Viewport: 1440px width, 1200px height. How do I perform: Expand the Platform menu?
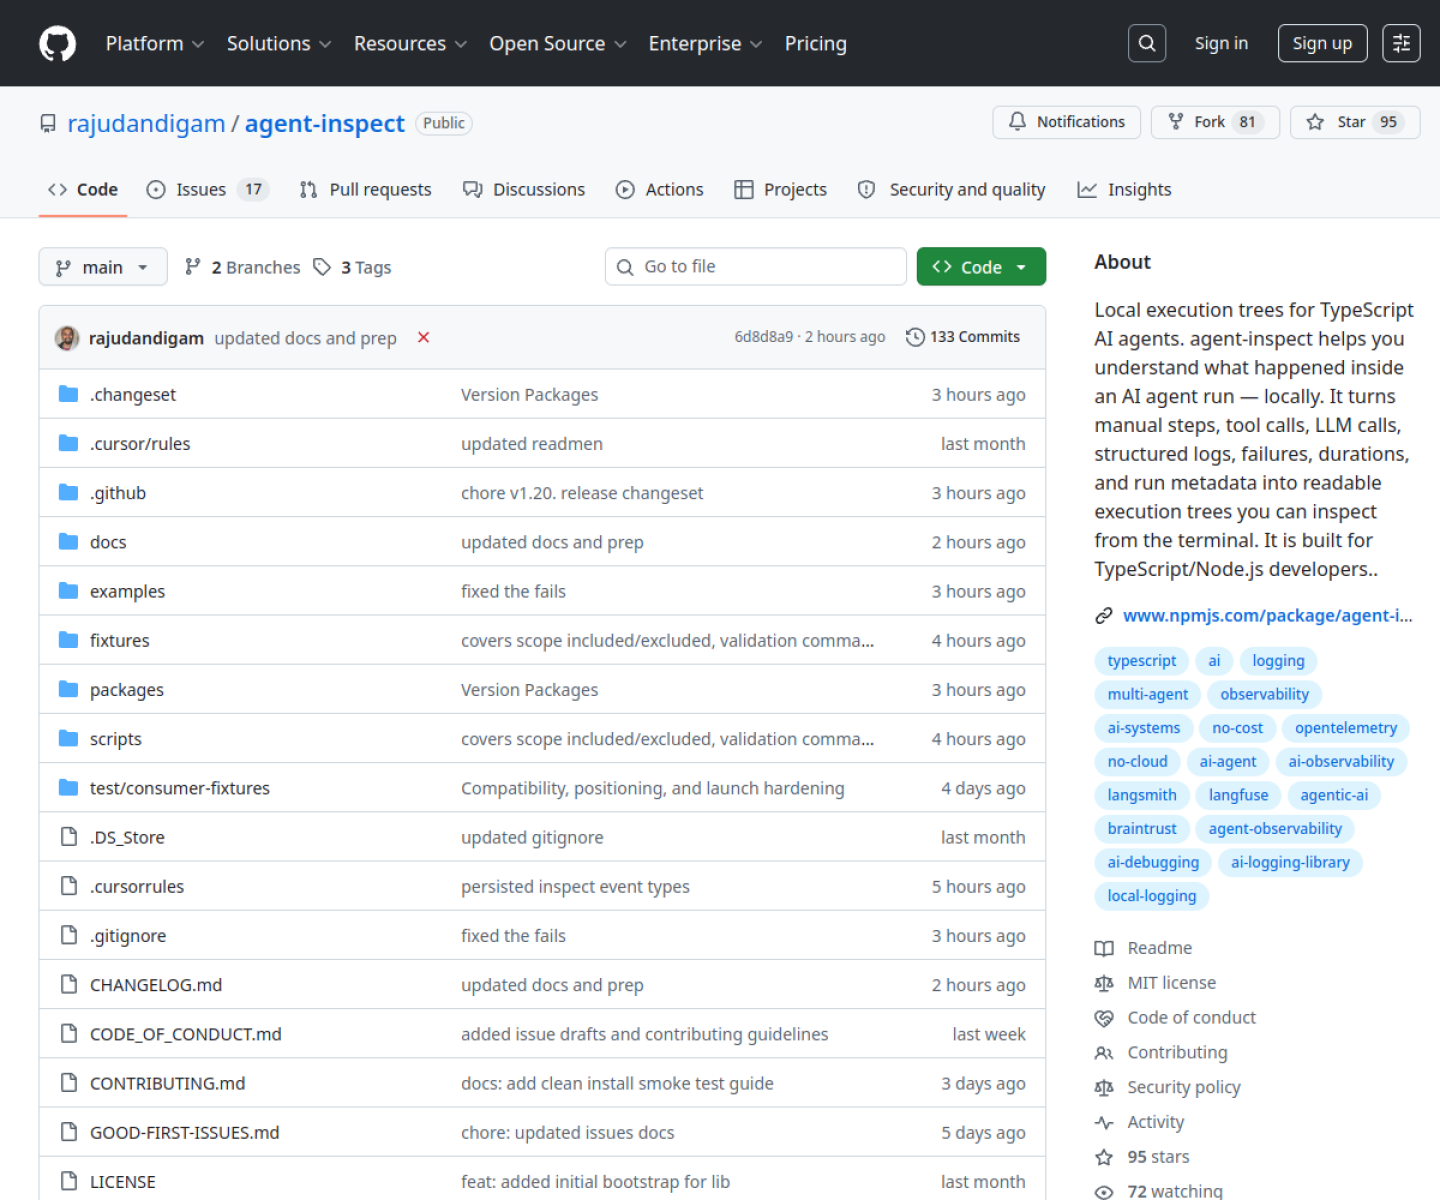(x=155, y=44)
